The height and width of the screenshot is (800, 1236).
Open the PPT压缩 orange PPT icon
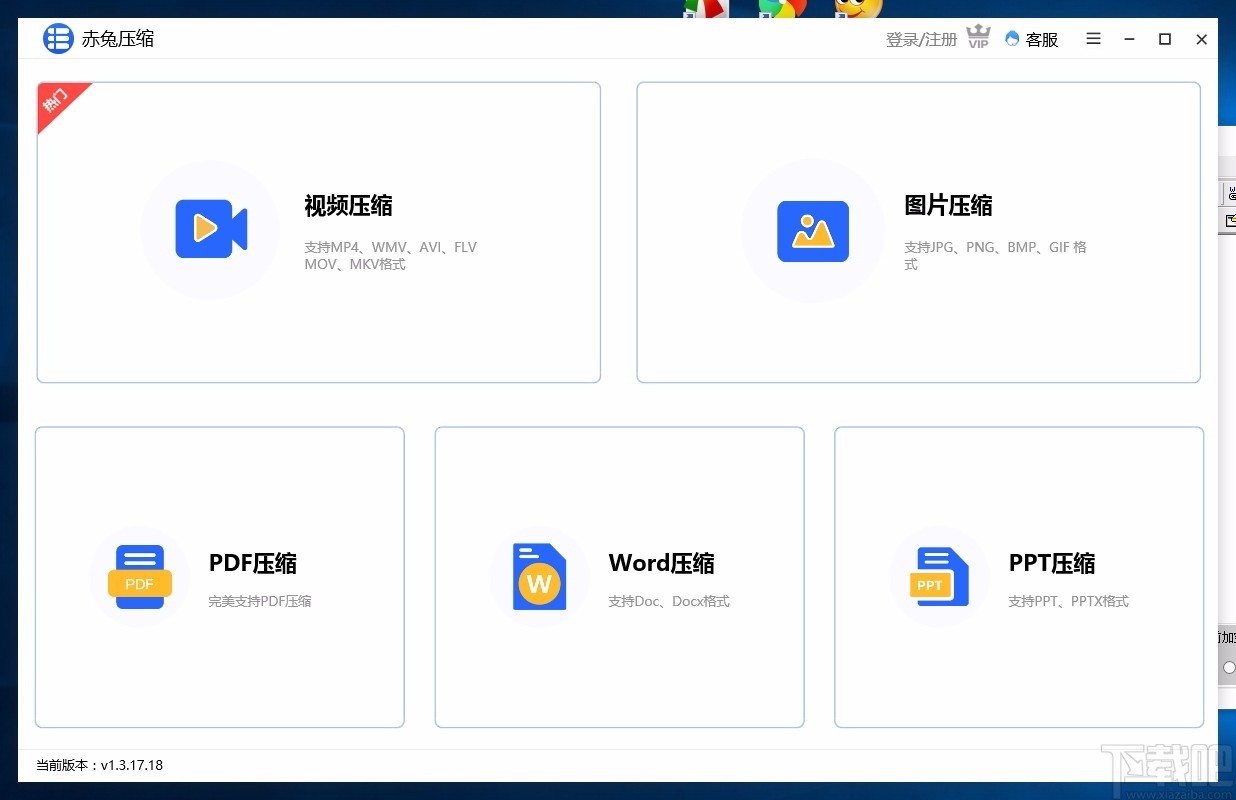pyautogui.click(x=939, y=576)
